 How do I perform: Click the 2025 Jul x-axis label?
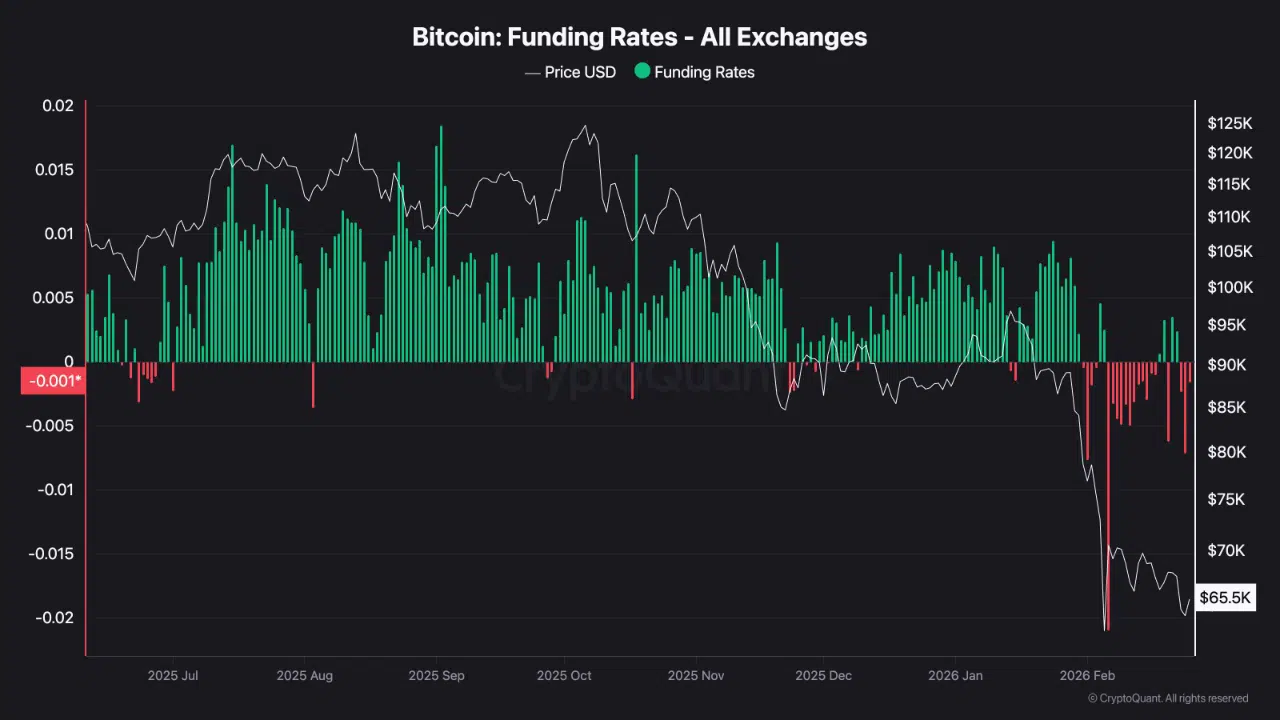pyautogui.click(x=175, y=676)
